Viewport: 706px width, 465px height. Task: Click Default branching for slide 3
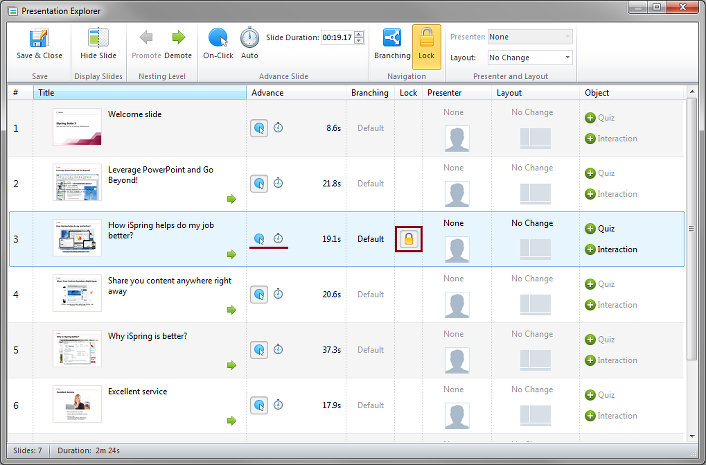(371, 239)
